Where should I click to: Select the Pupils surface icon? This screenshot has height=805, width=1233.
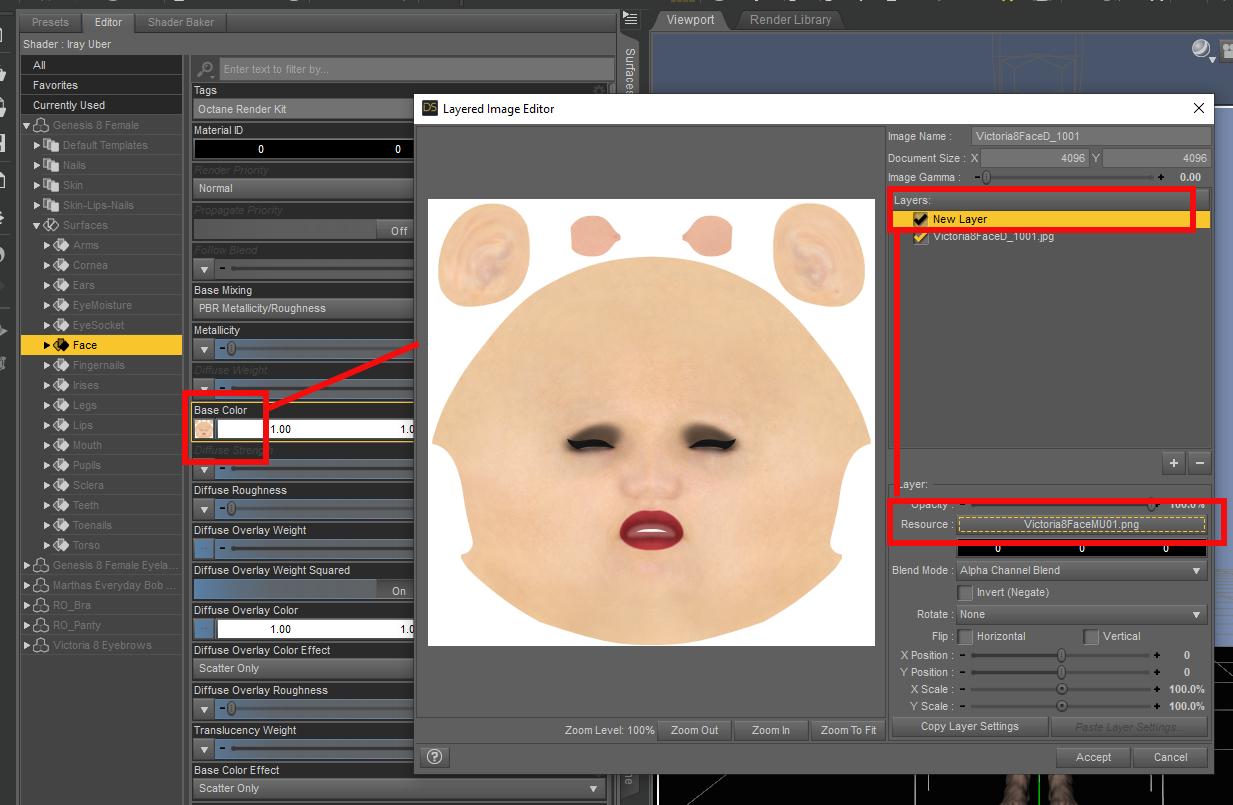click(61, 465)
